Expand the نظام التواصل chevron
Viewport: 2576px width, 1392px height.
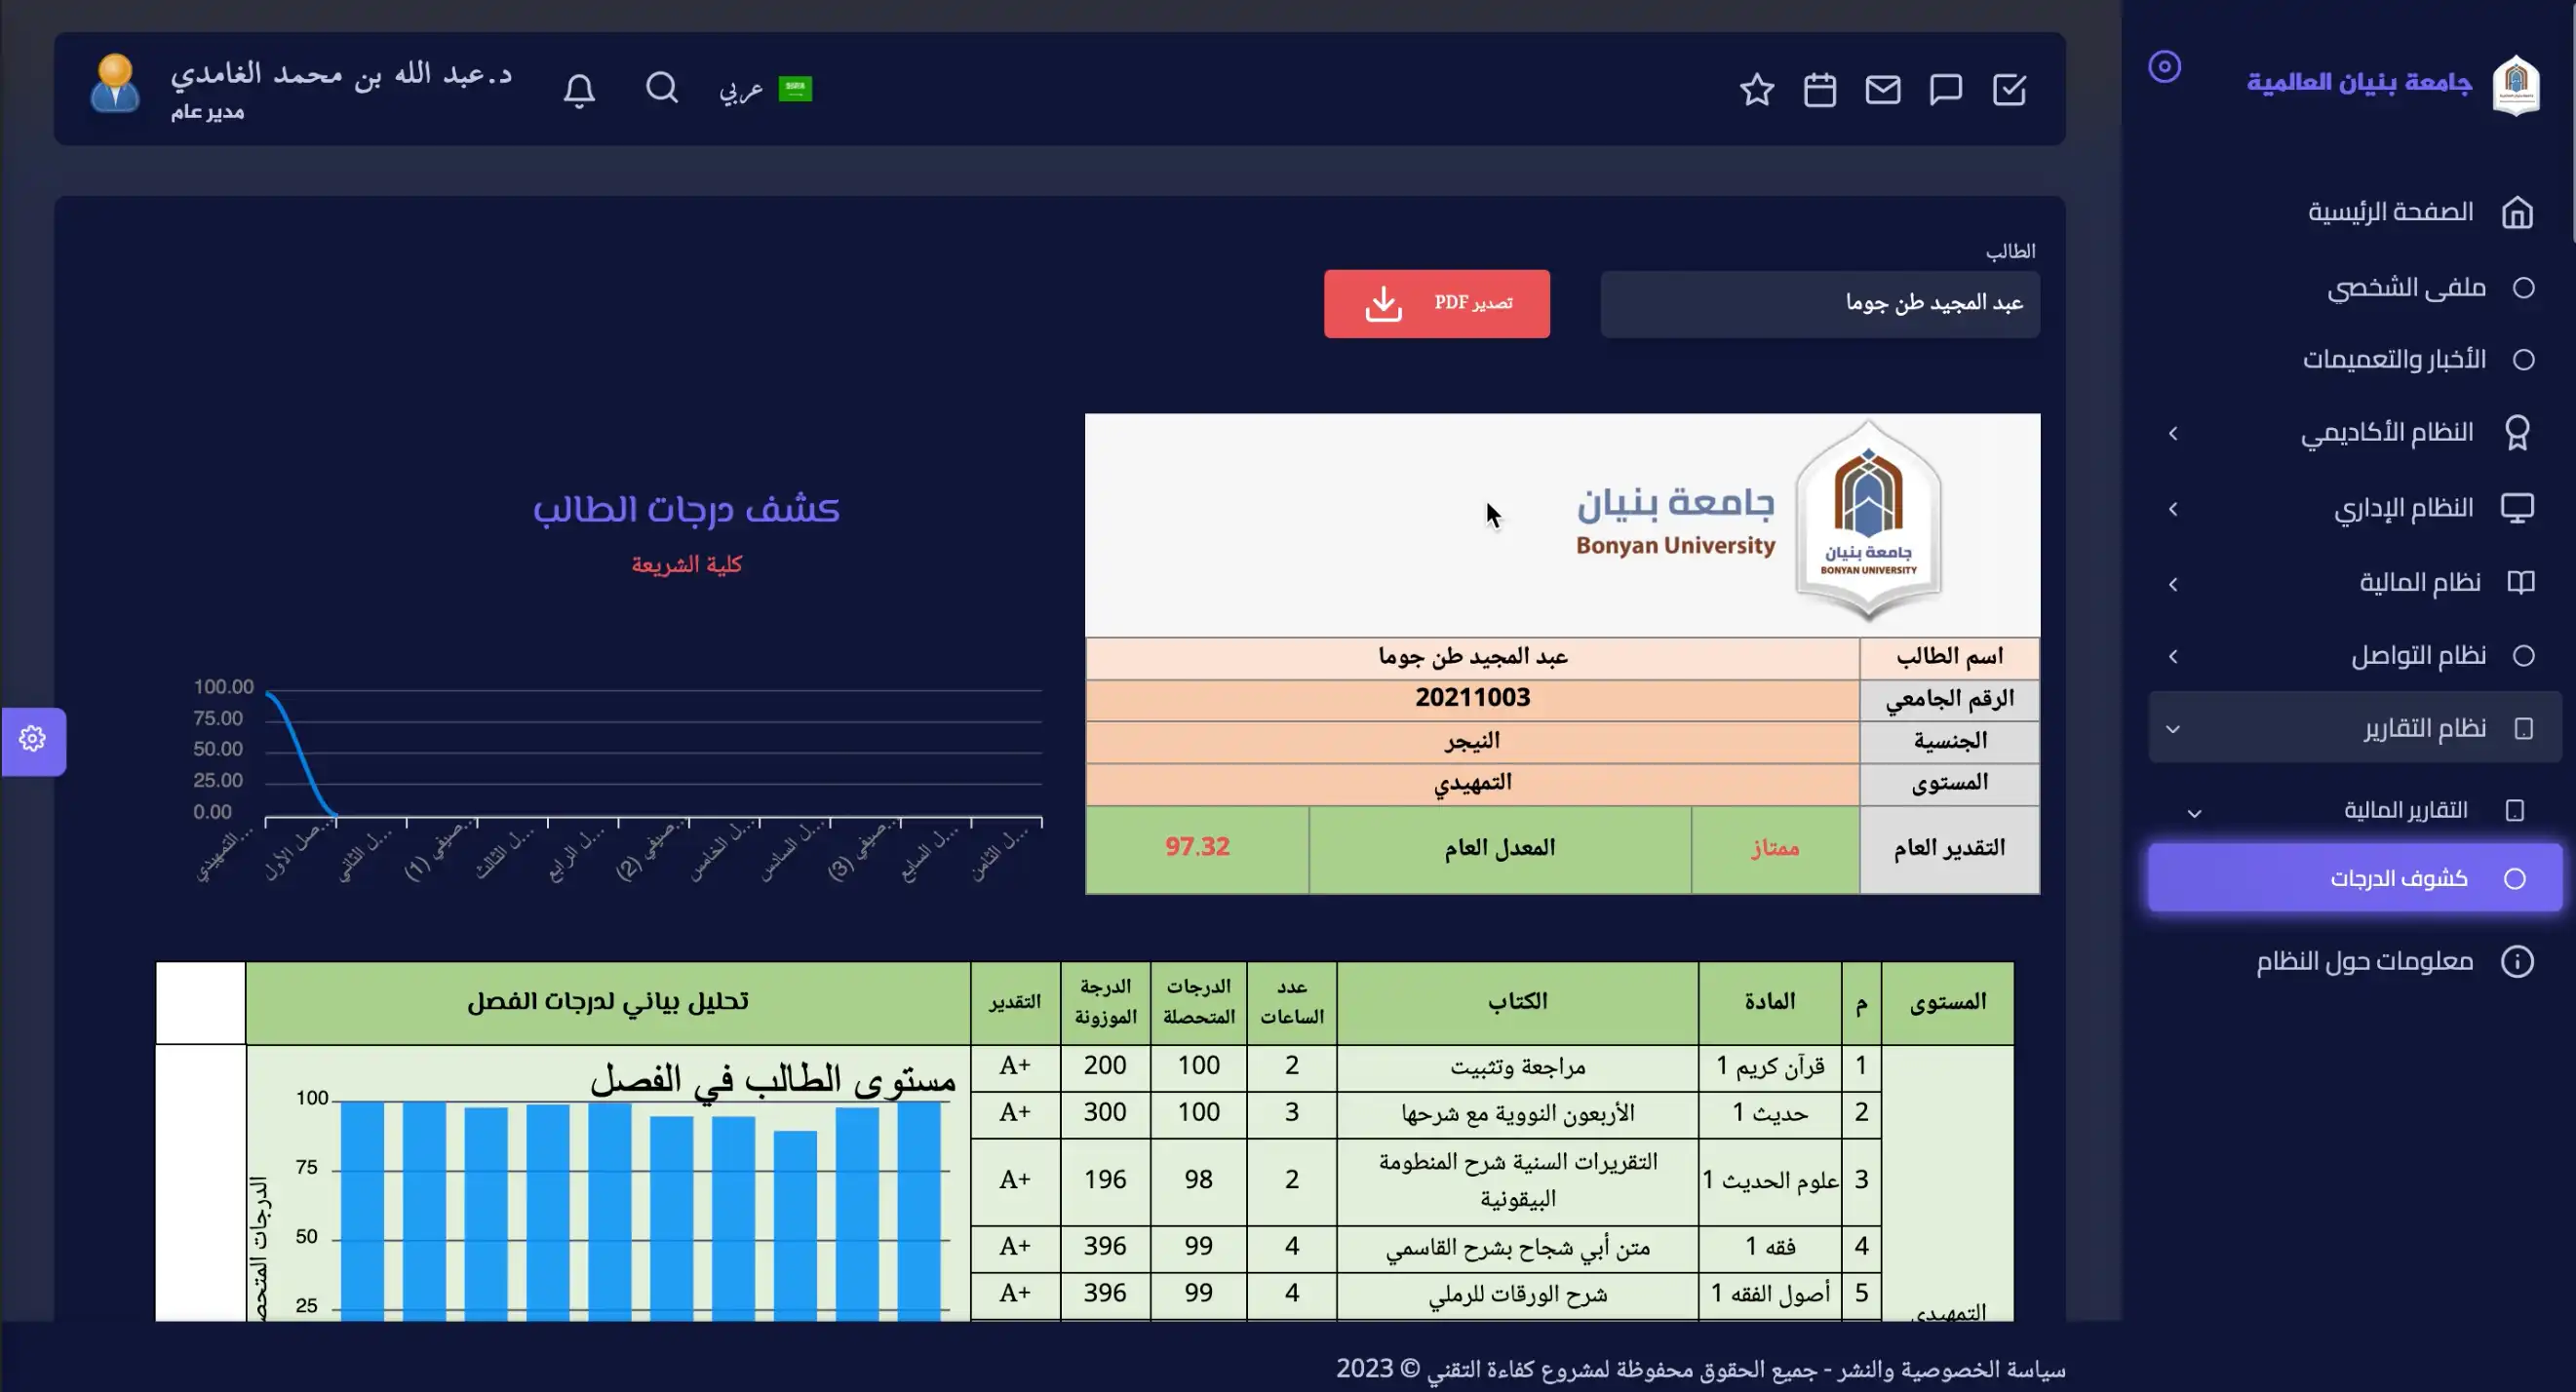point(2173,657)
